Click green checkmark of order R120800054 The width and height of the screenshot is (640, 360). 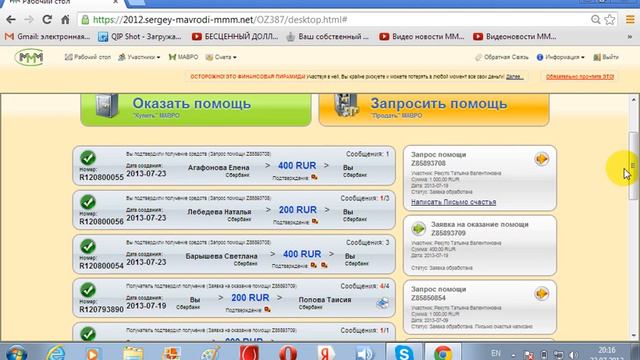(x=88, y=246)
